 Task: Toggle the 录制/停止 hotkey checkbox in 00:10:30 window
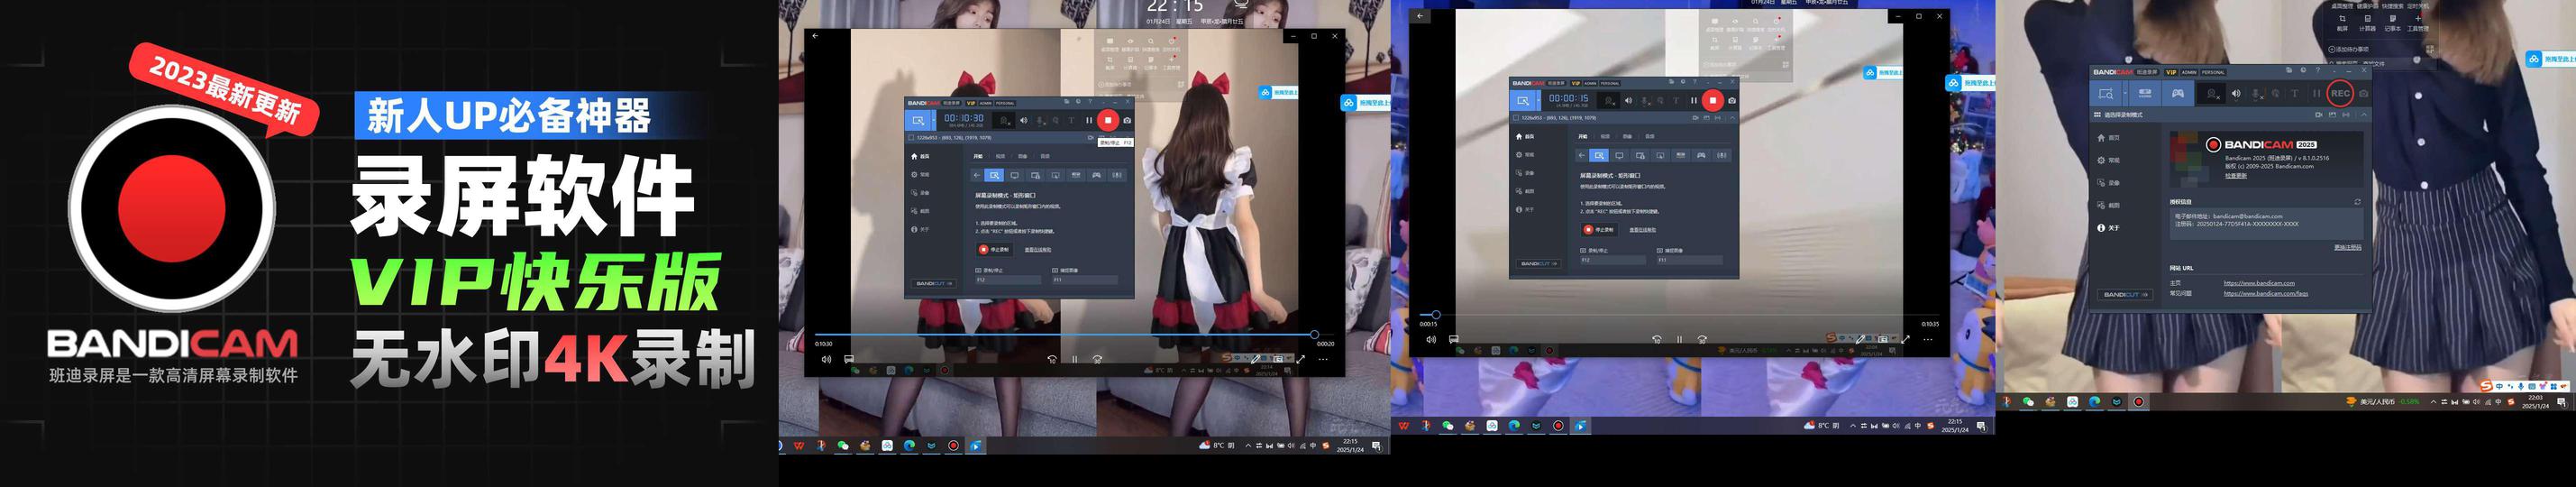pos(978,270)
